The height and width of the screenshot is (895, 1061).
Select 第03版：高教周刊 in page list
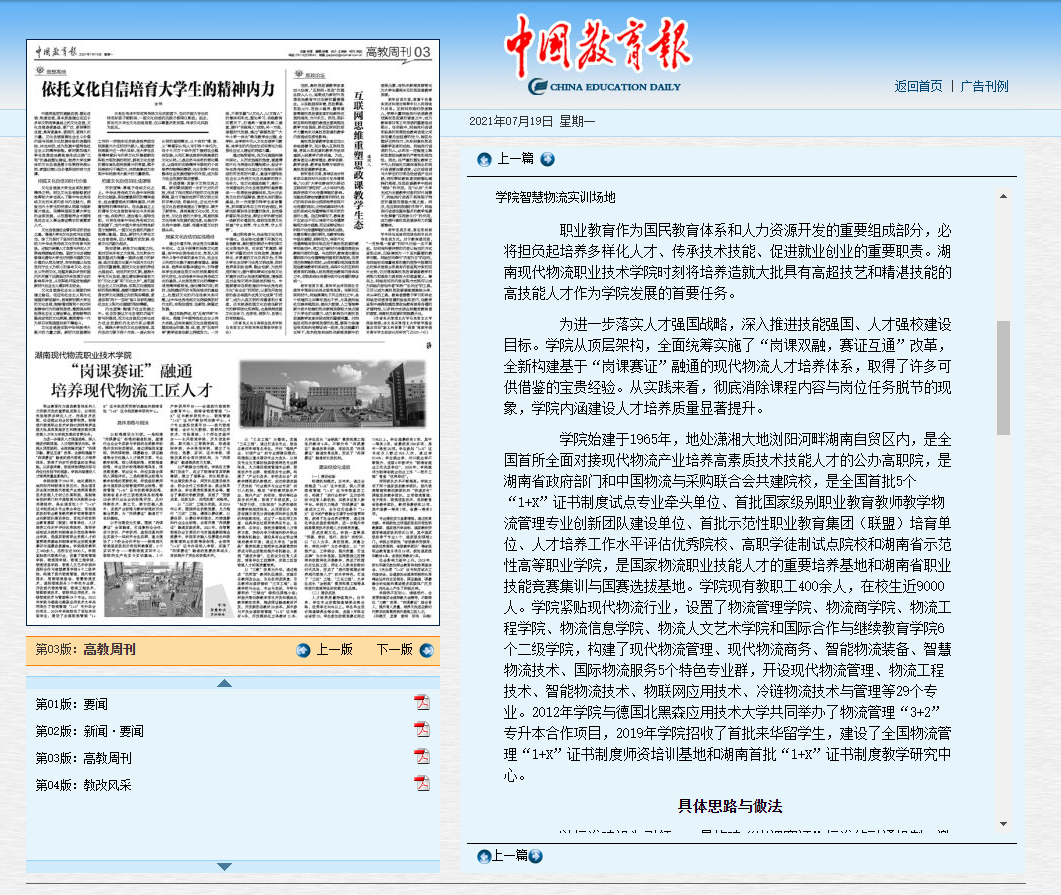(83, 758)
